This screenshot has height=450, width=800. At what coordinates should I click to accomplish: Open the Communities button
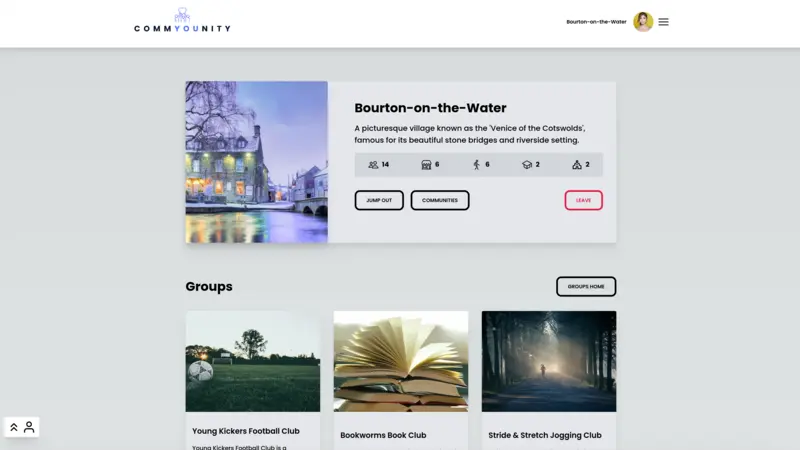[x=440, y=201]
